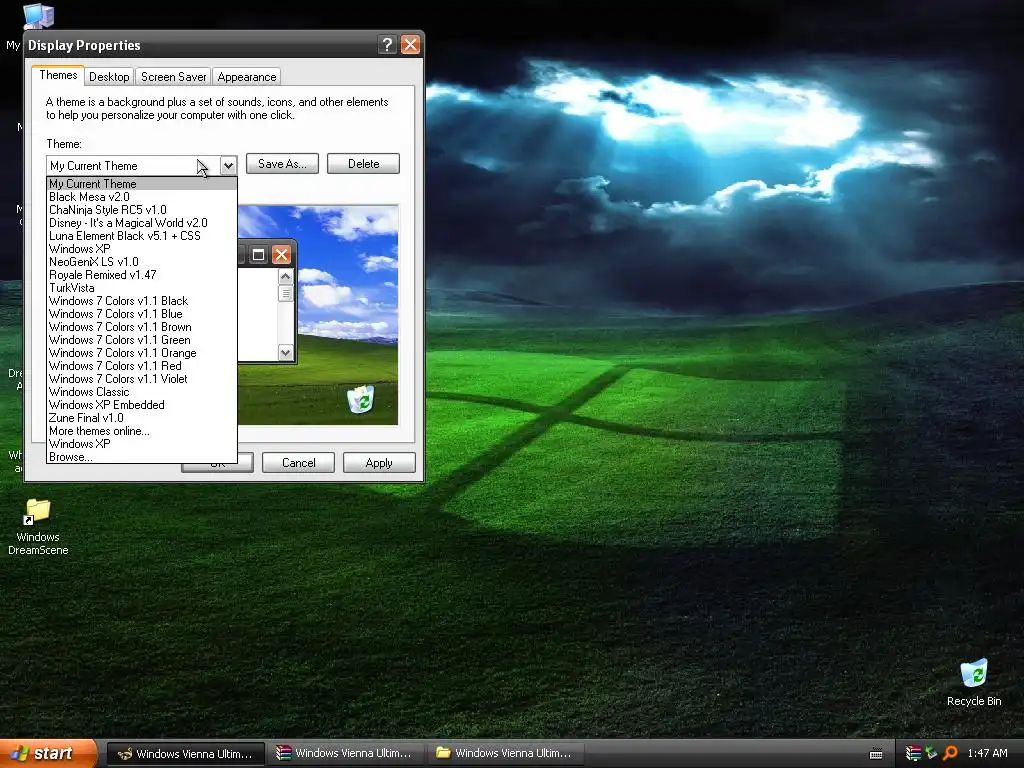The width and height of the screenshot is (1024, 768).
Task: Select Windows 7 Colors v1.1 Blue
Action: (x=142, y=314)
